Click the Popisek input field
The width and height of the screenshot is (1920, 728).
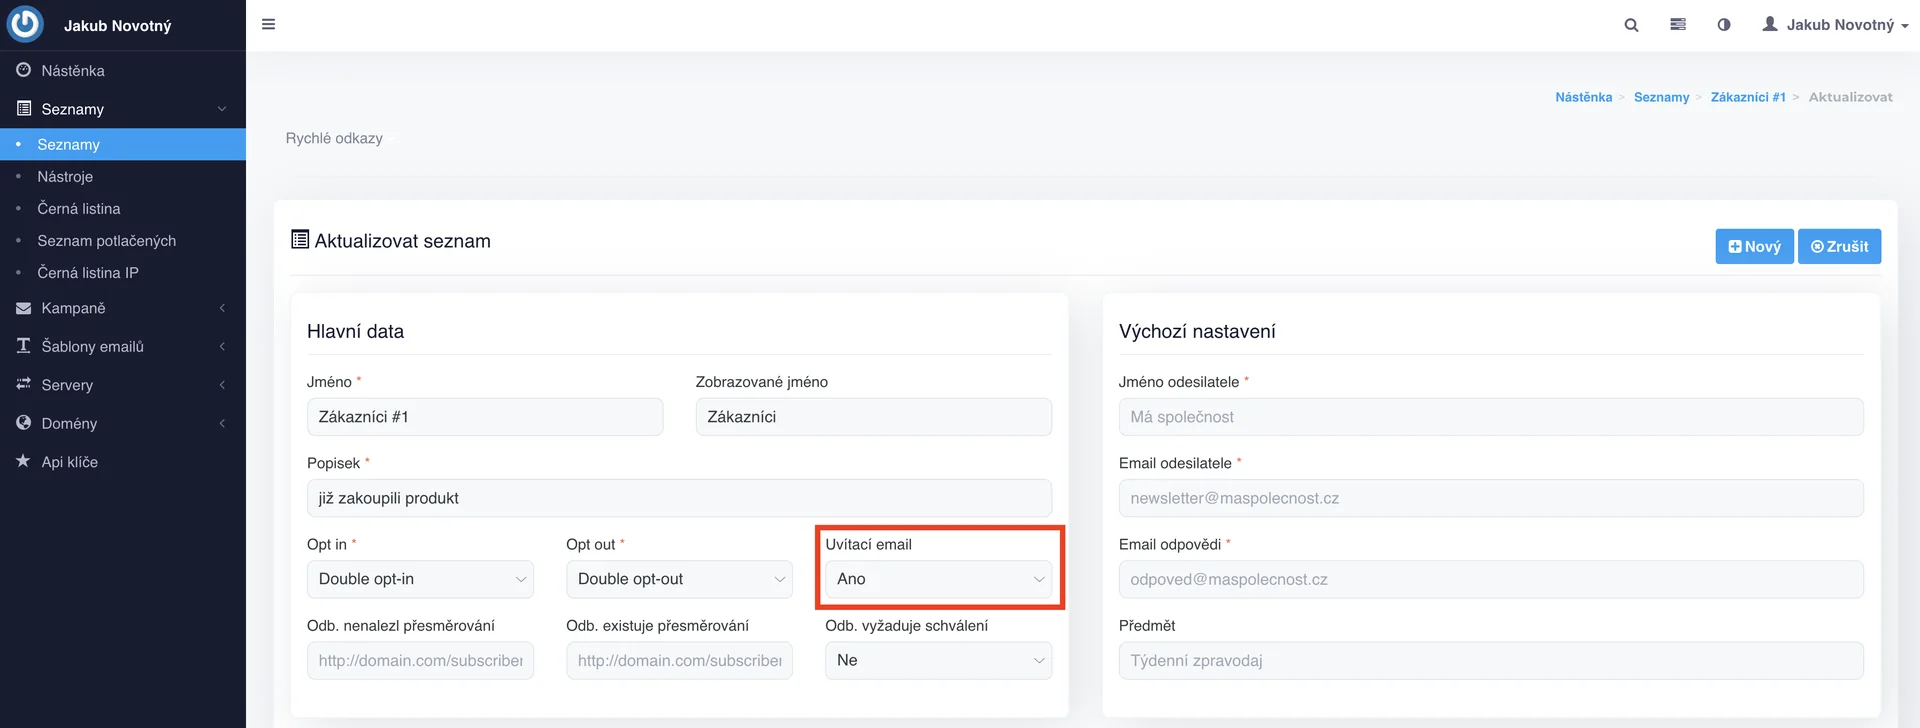tap(679, 498)
